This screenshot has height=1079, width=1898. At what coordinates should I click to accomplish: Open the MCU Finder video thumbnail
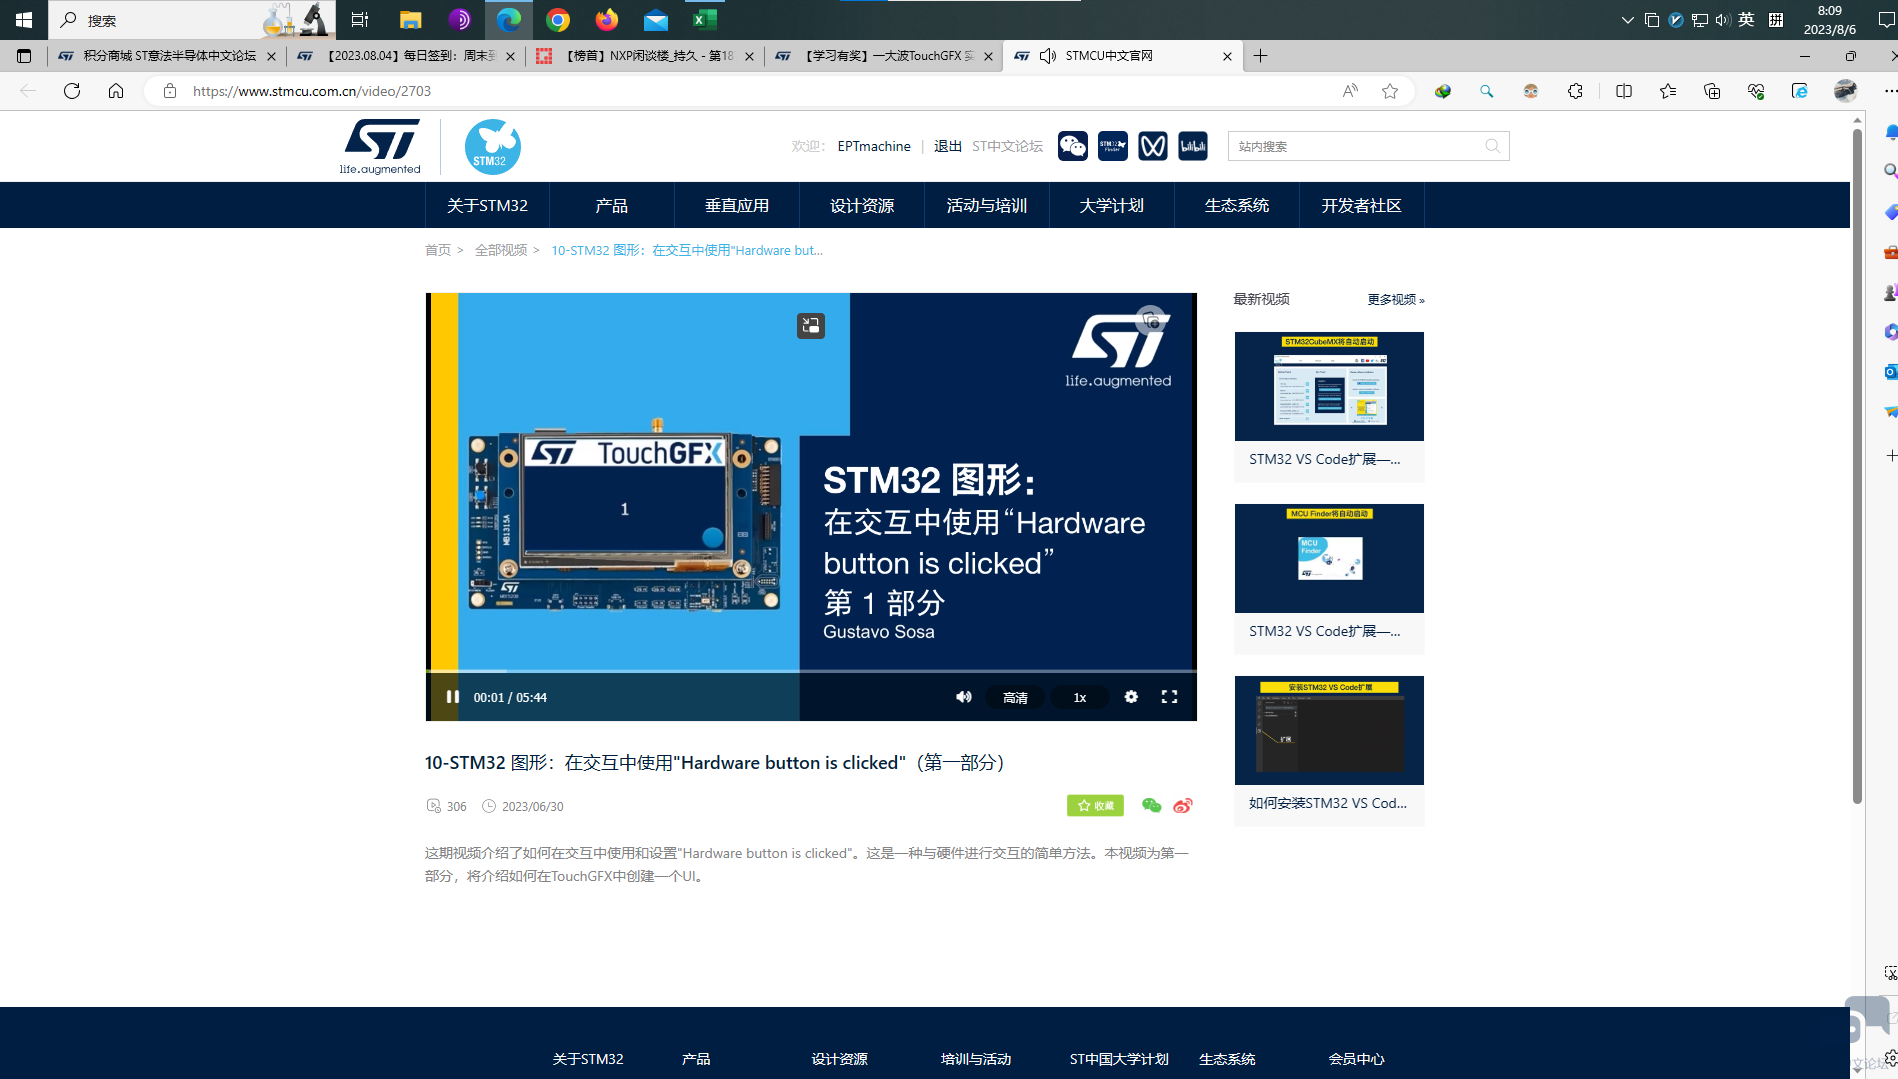coord(1329,558)
